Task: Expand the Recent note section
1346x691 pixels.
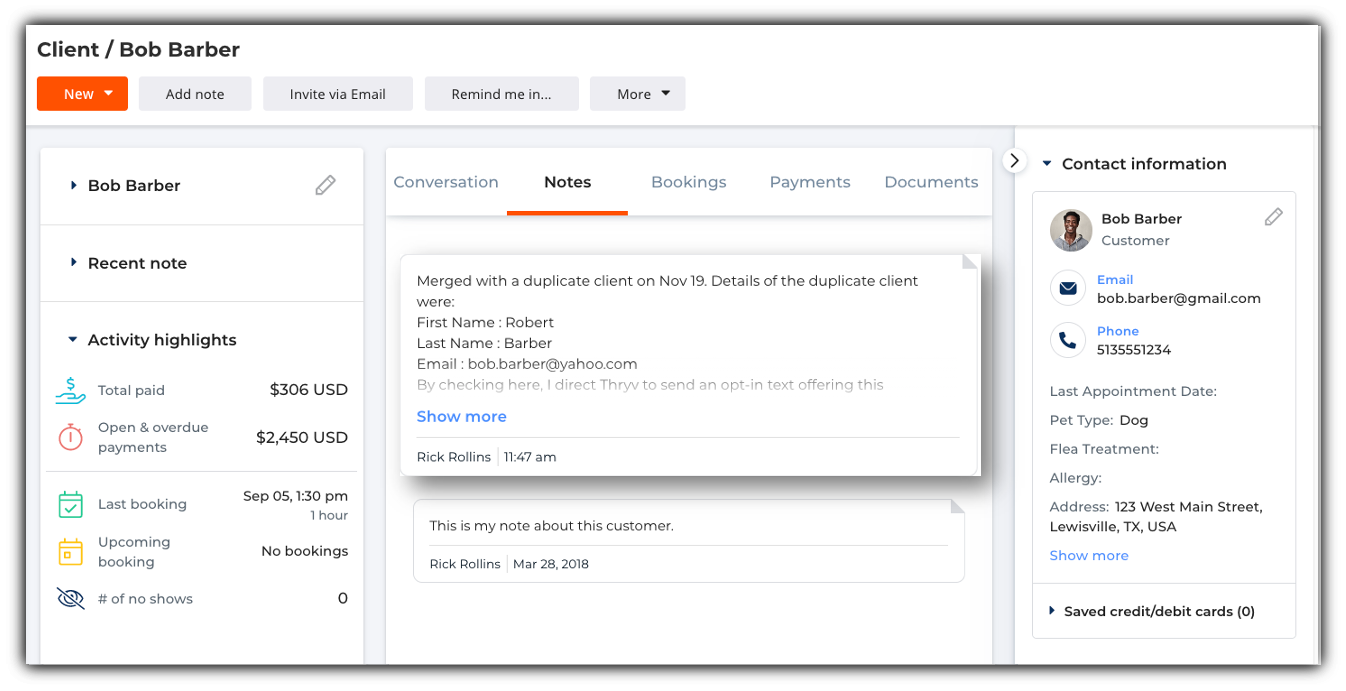Action: 74,263
